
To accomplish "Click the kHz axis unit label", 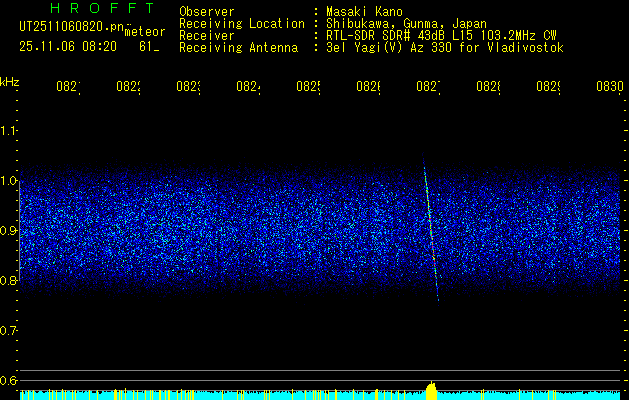I will [x=9, y=82].
